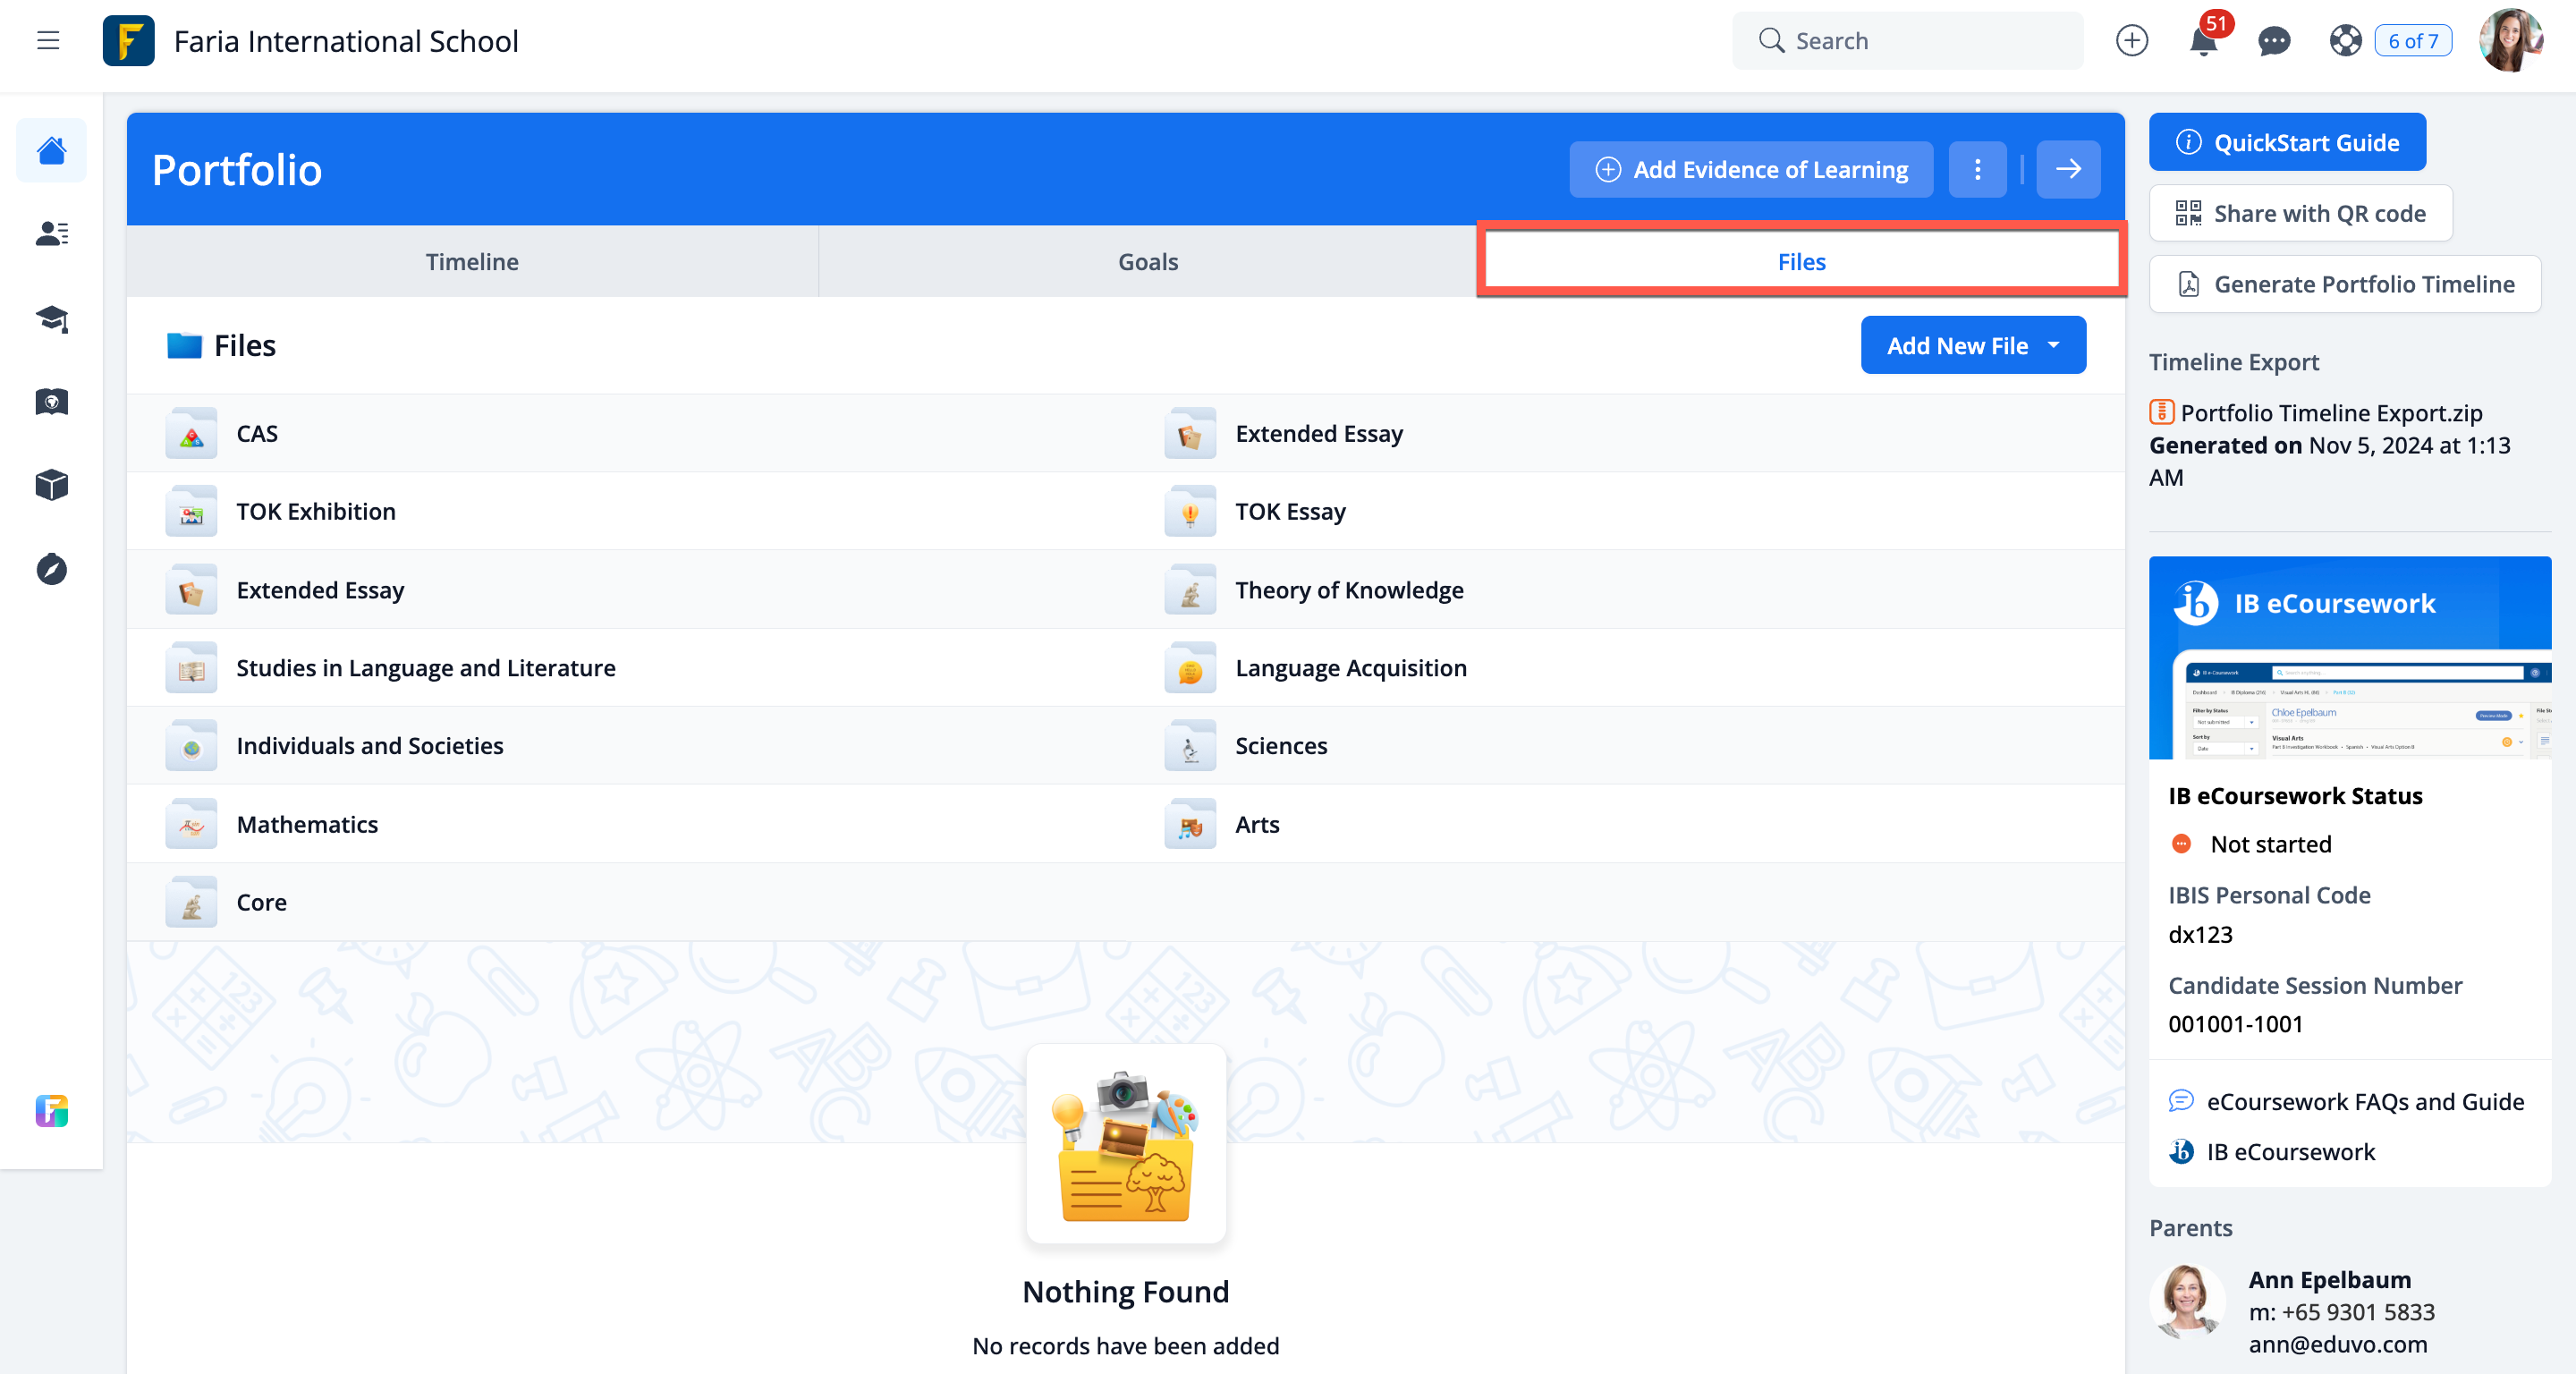Switch to the Goals tab
Screen dimensions: 2576x1374
(1147, 261)
